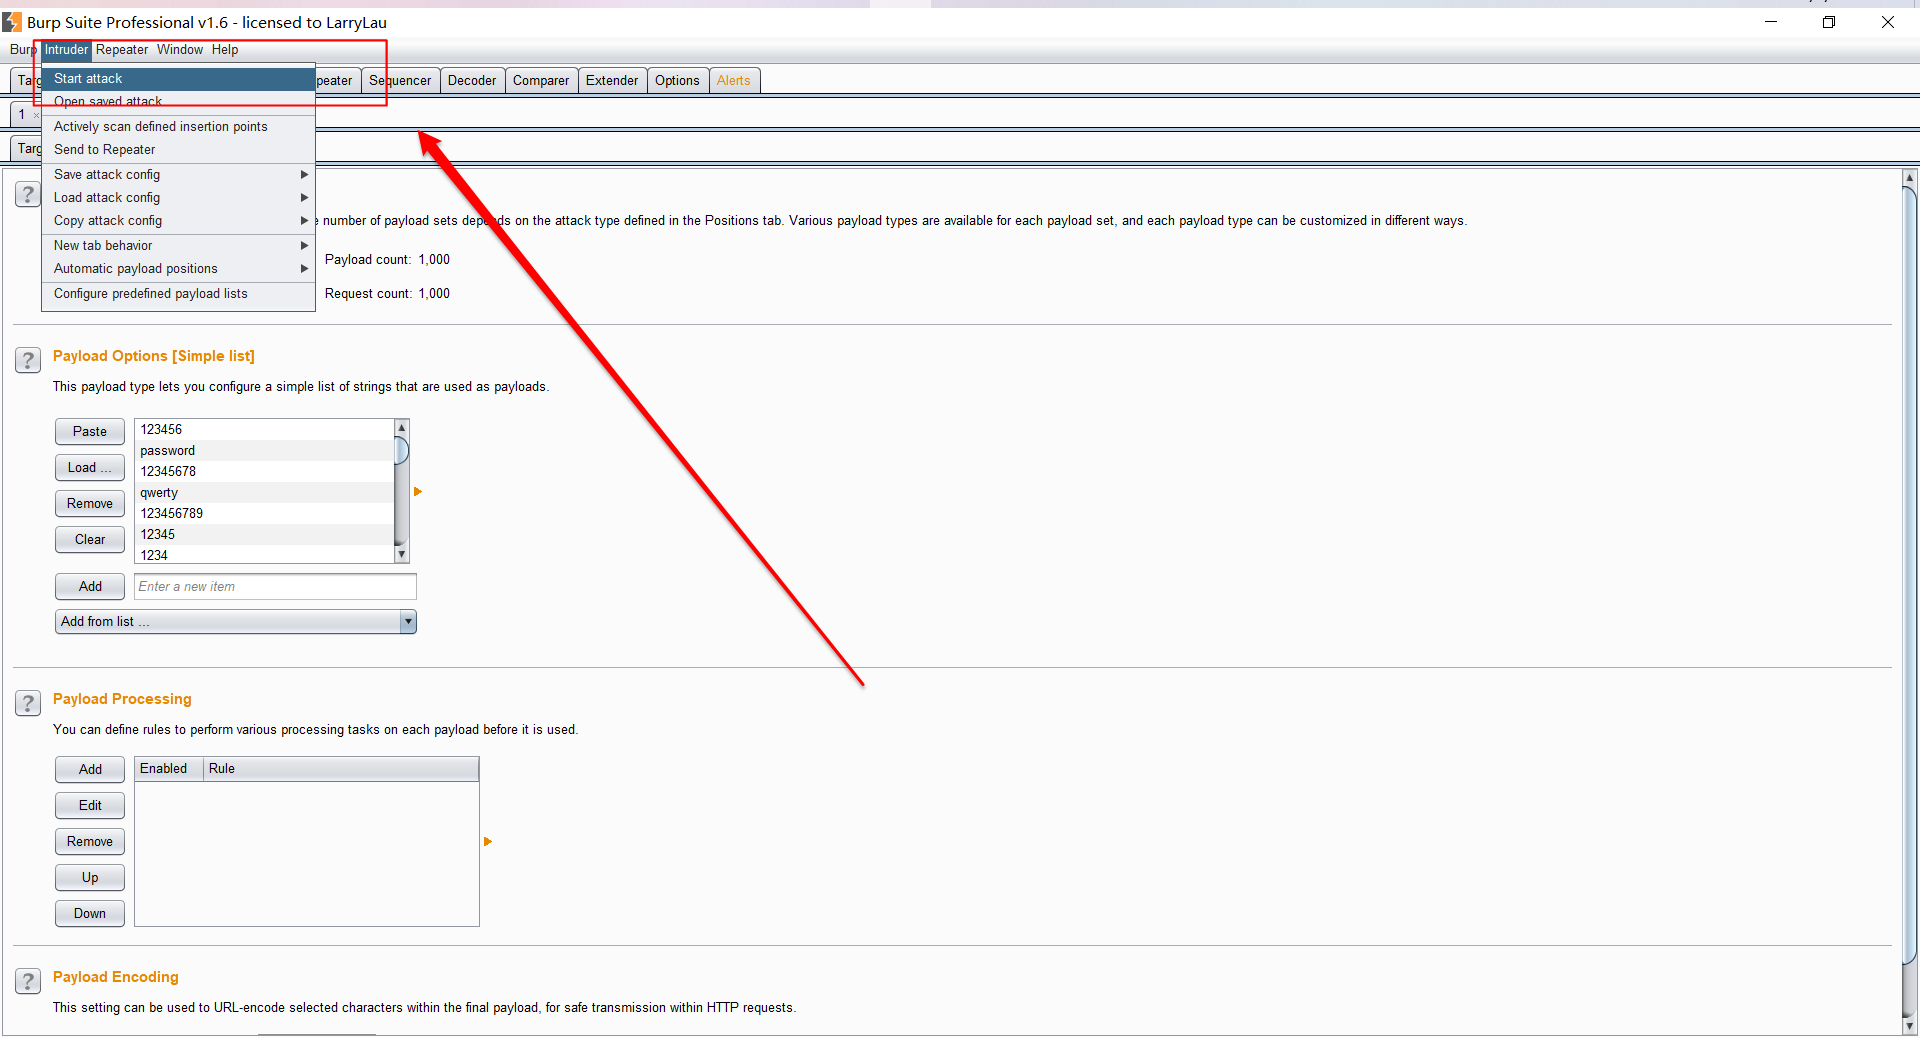
Task: Click Remove in Payload Processing
Action: tap(90, 842)
